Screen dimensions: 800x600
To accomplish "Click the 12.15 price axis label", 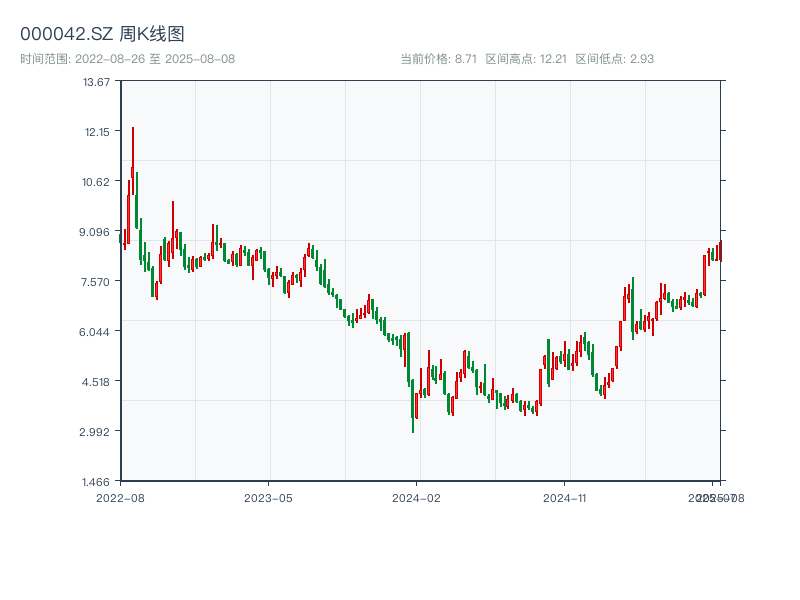I will tap(97, 131).
